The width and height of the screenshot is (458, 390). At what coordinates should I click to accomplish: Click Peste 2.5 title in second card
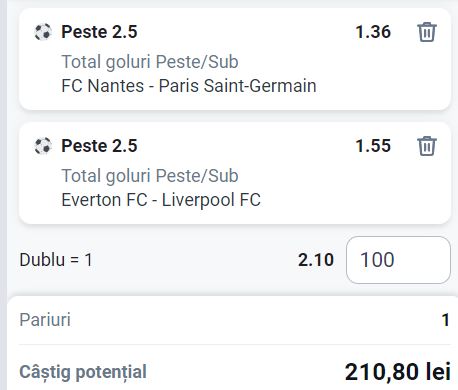point(99,146)
